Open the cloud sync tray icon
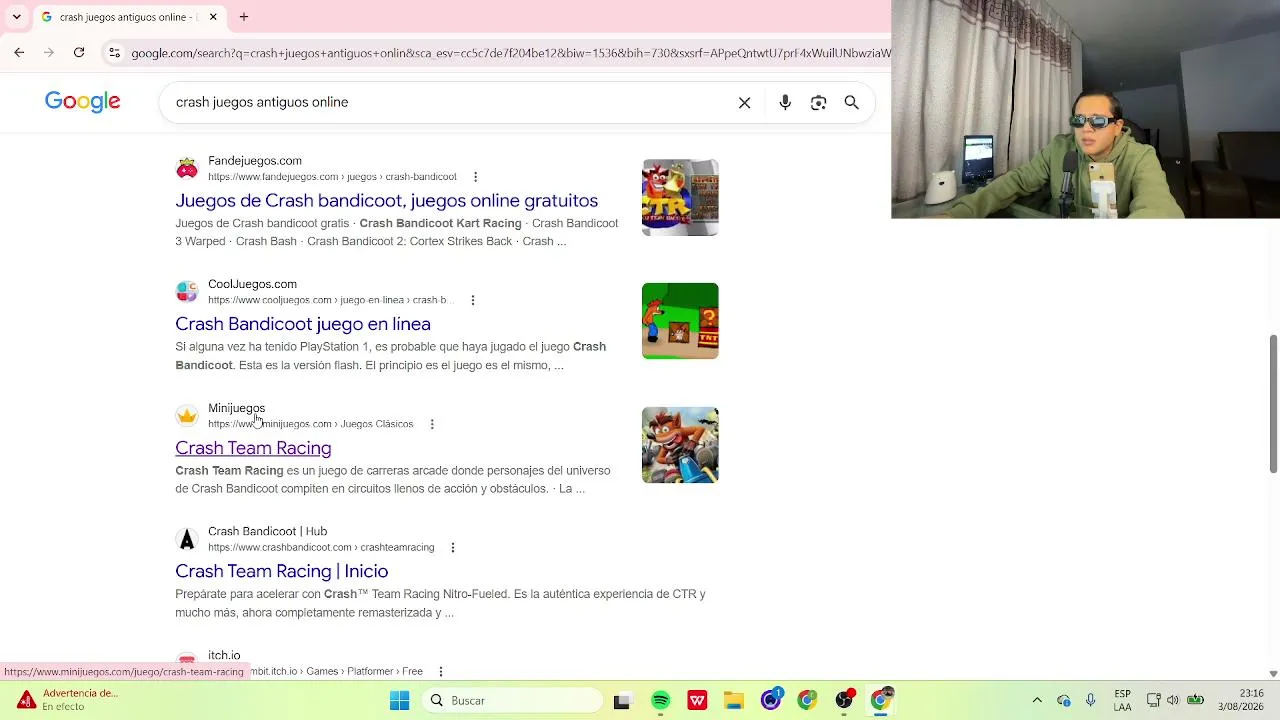 click(1064, 700)
